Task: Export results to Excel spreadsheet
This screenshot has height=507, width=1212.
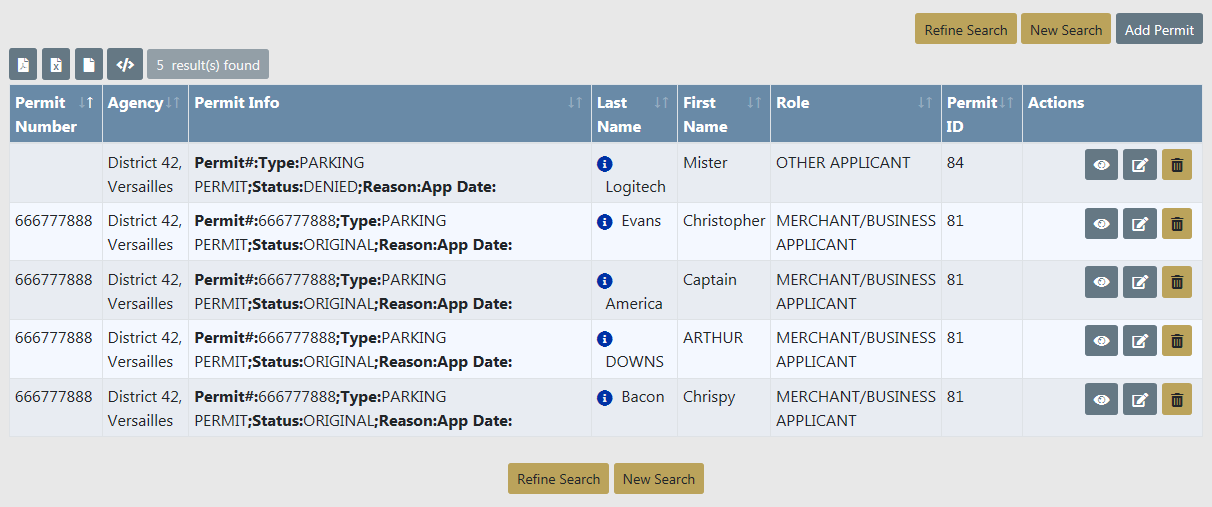Action: 56,65
